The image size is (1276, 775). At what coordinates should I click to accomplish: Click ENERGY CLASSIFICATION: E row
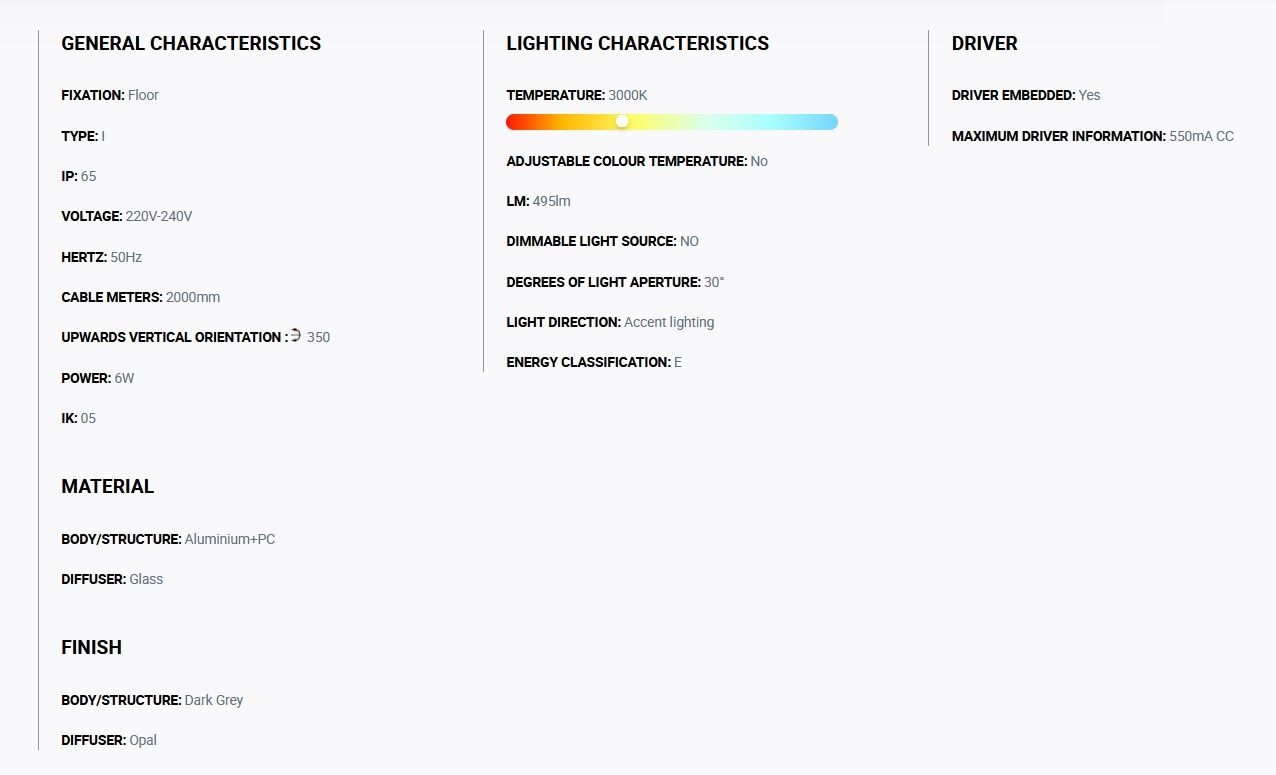[x=594, y=362]
